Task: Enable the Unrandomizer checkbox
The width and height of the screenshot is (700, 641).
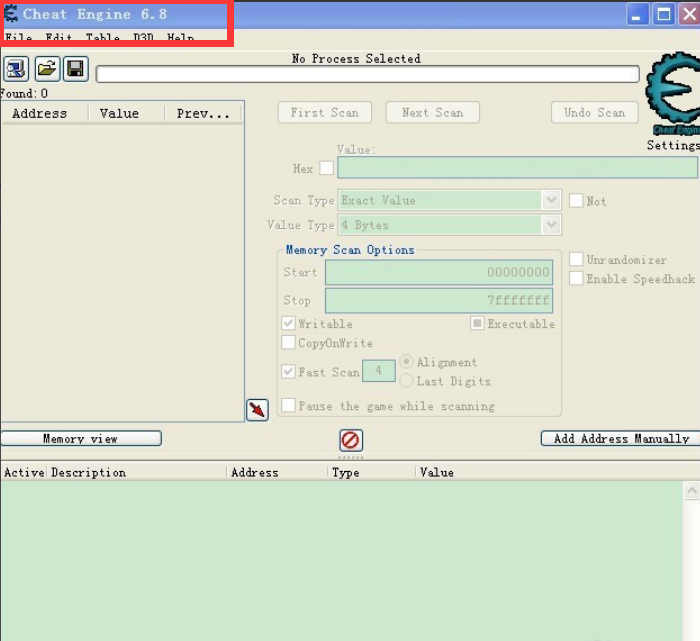Action: point(576,260)
